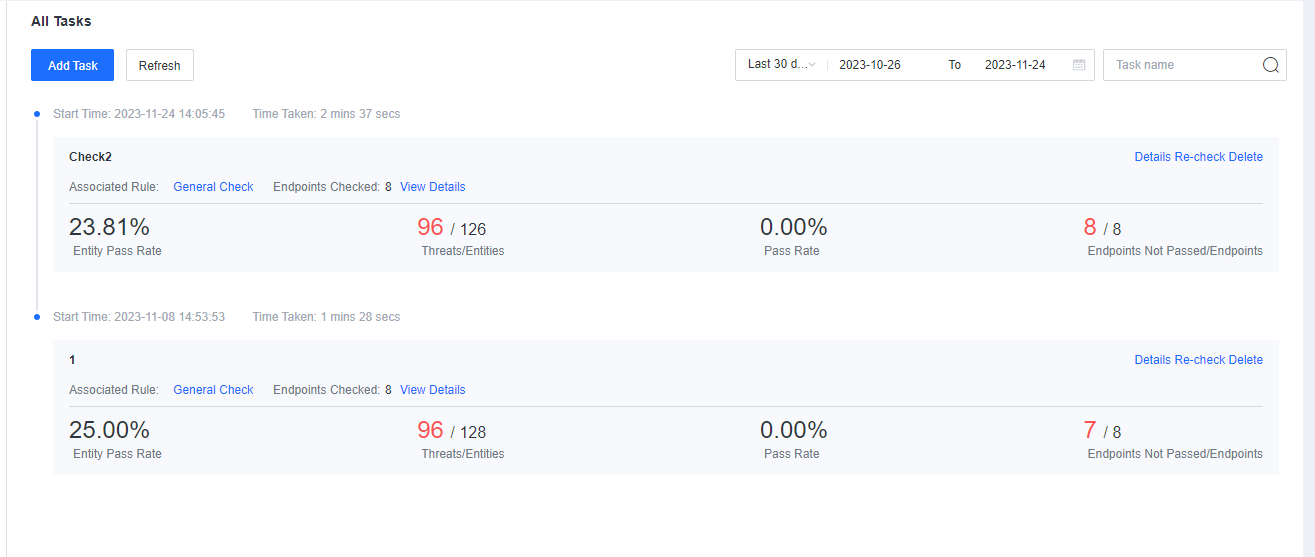Click the Refresh button
Screen dimensions: 1315x557
click(160, 65)
